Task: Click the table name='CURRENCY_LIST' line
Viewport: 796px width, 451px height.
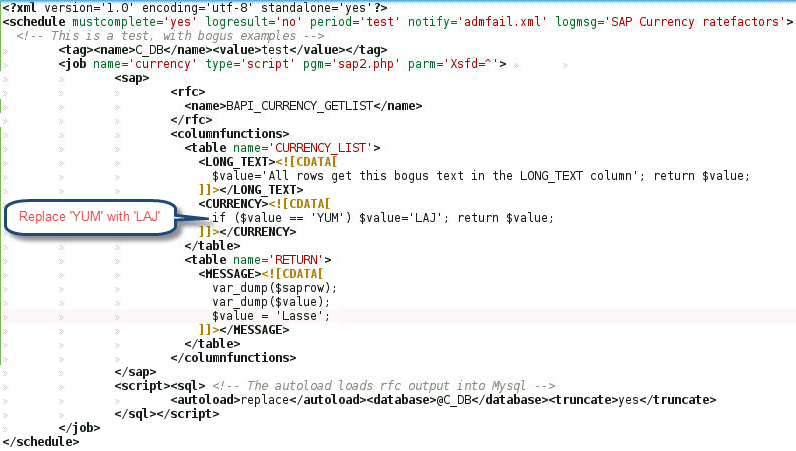Action: 282,148
